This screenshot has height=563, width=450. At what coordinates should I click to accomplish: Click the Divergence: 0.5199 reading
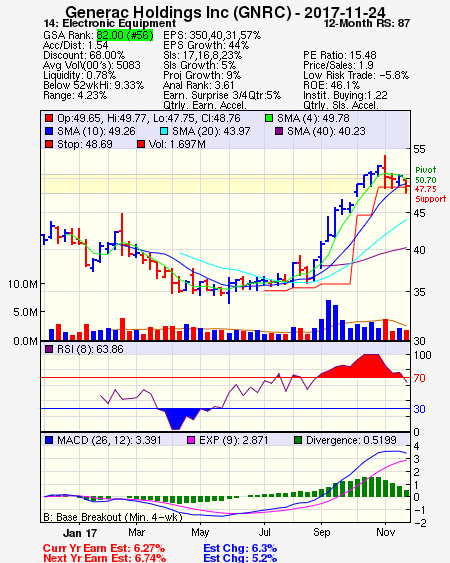click(351, 440)
